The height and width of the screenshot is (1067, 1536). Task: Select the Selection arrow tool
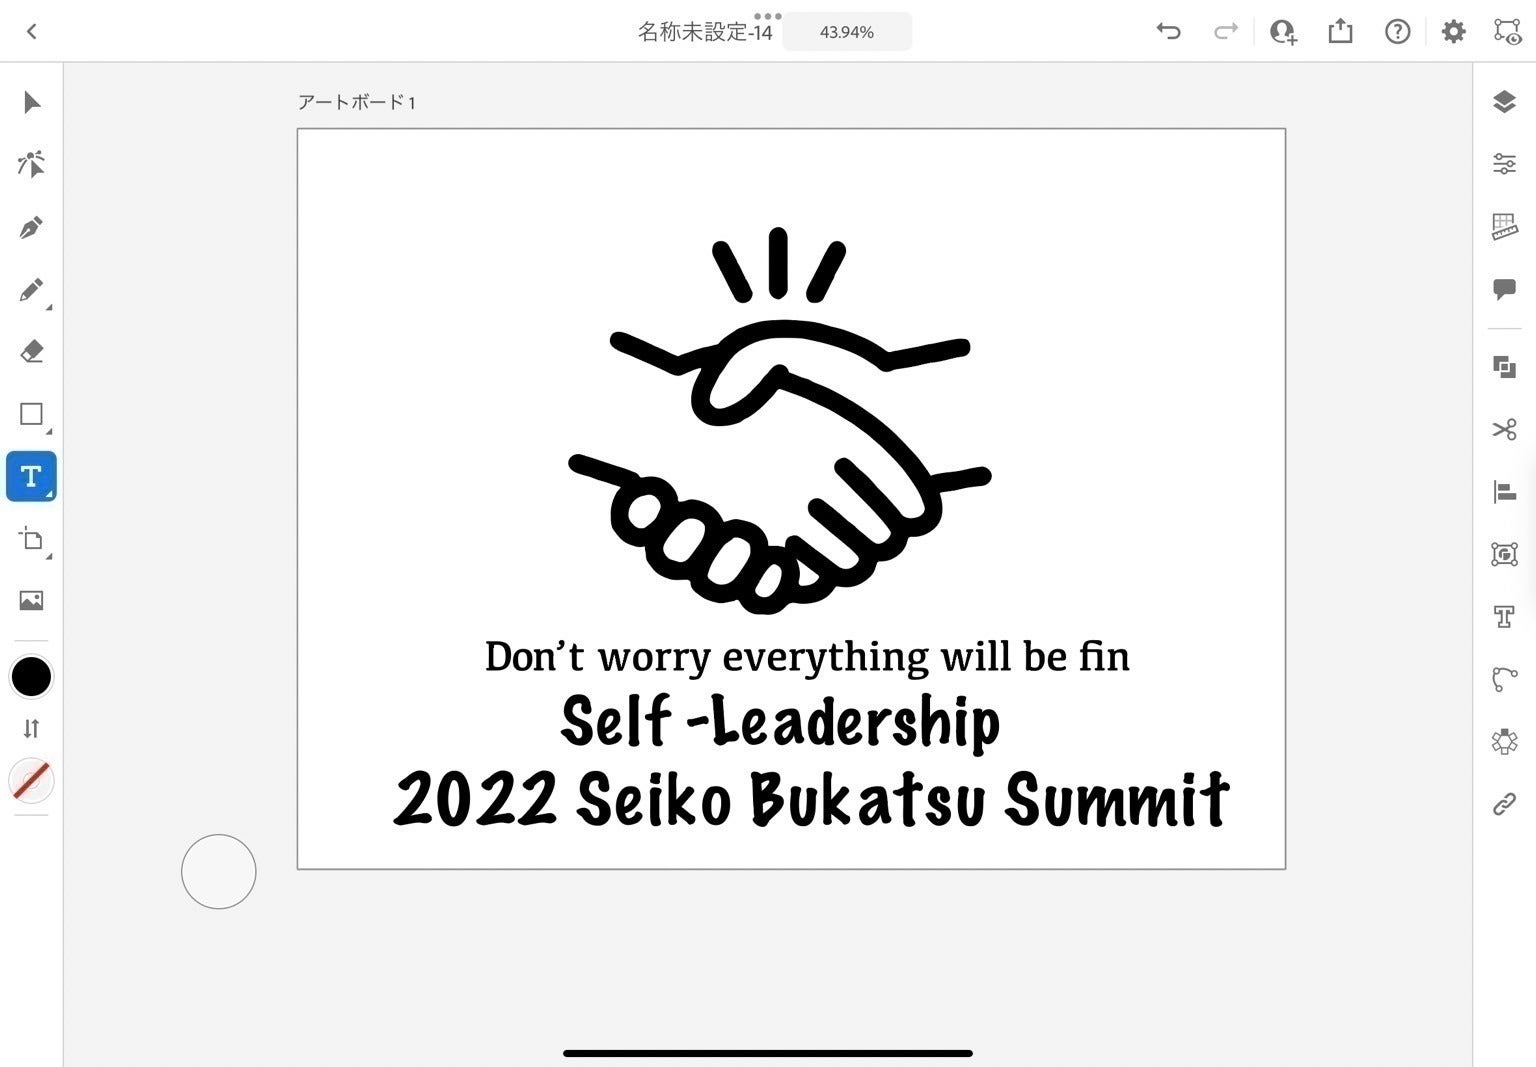tap(31, 102)
